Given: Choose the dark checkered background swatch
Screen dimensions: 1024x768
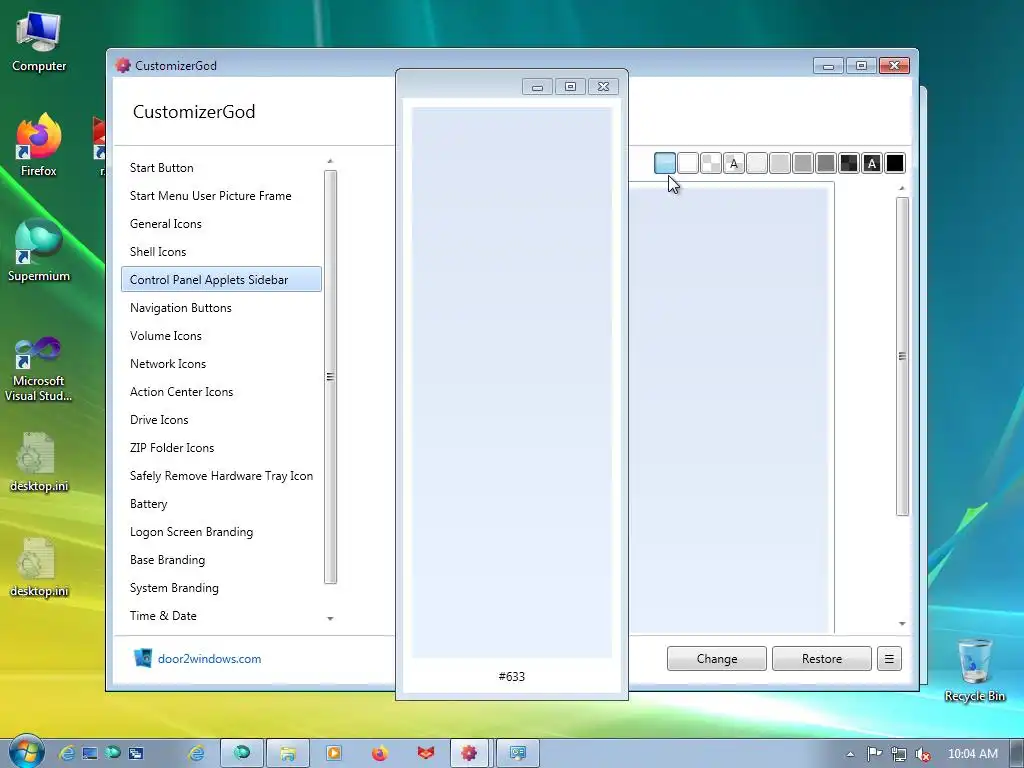Looking at the screenshot, I should 849,163.
